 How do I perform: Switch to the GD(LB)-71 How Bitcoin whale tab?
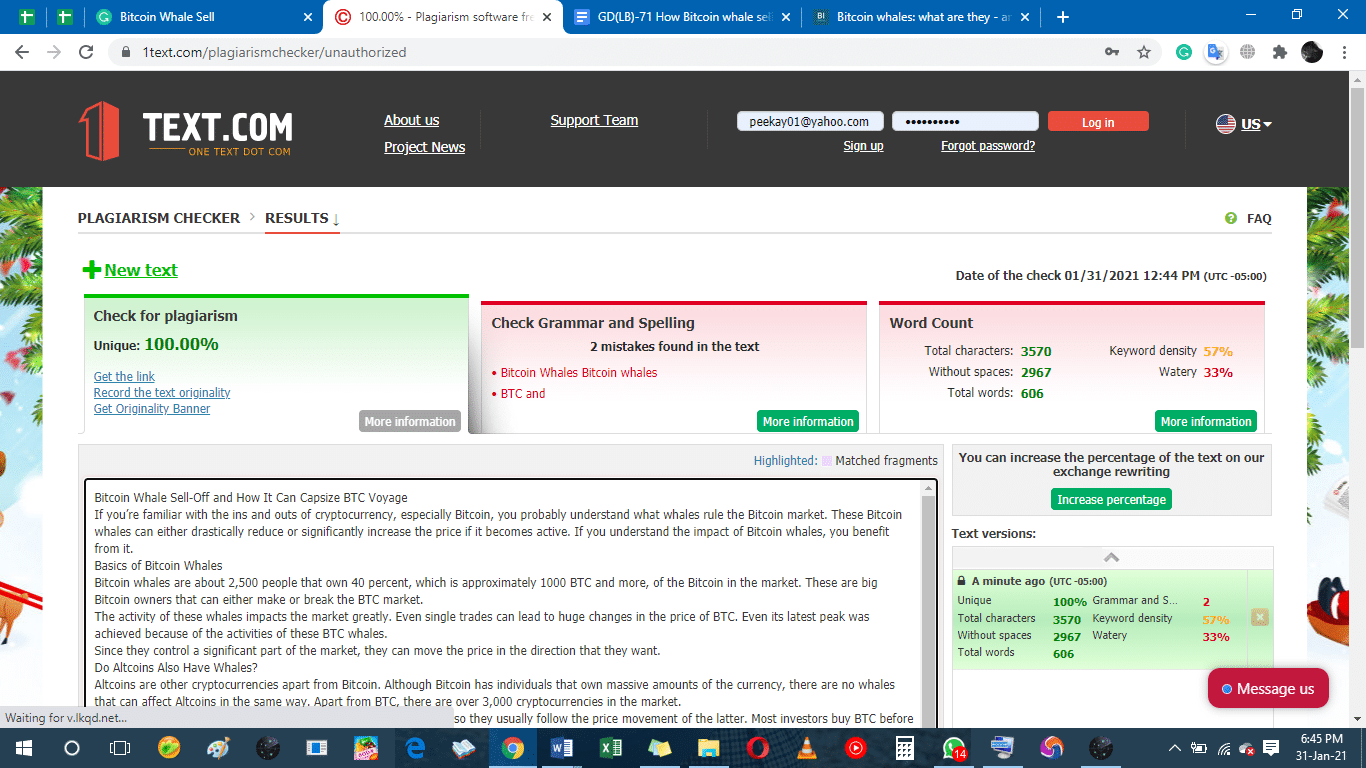683,17
